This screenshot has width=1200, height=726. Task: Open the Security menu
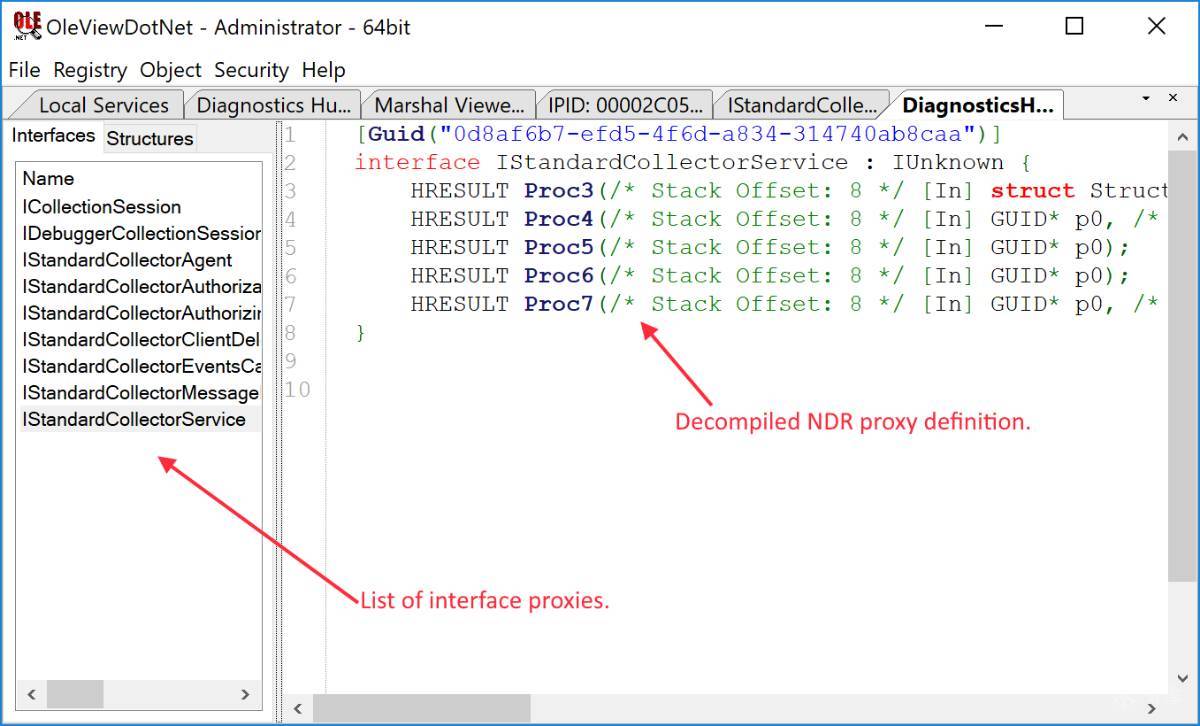coord(251,70)
